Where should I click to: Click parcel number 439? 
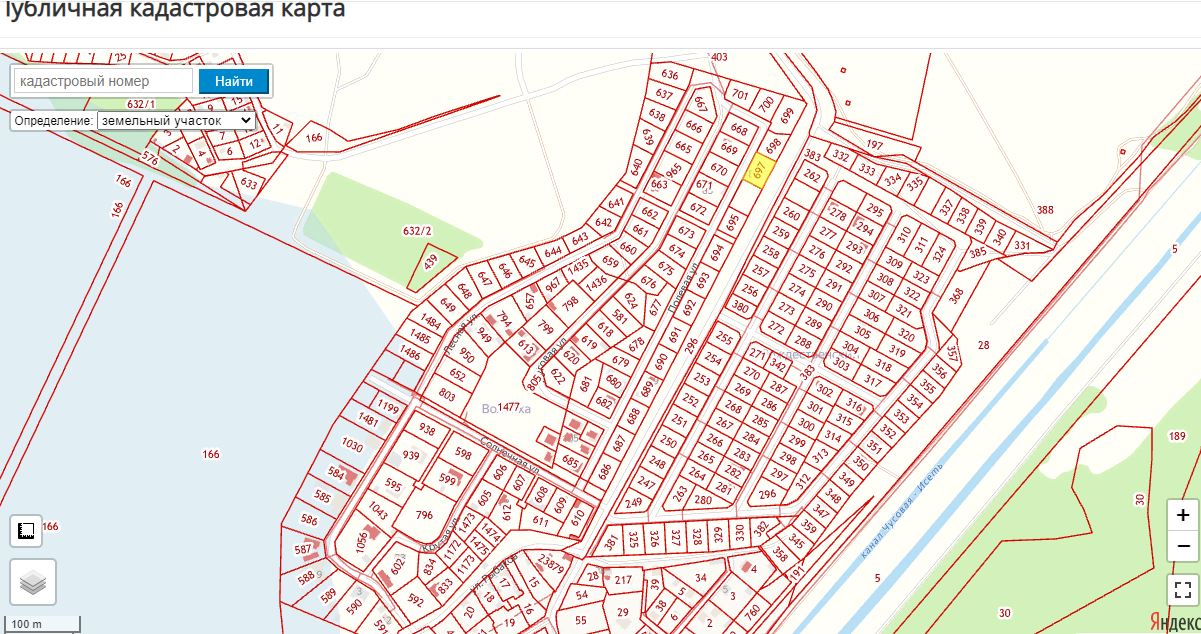coord(431,262)
